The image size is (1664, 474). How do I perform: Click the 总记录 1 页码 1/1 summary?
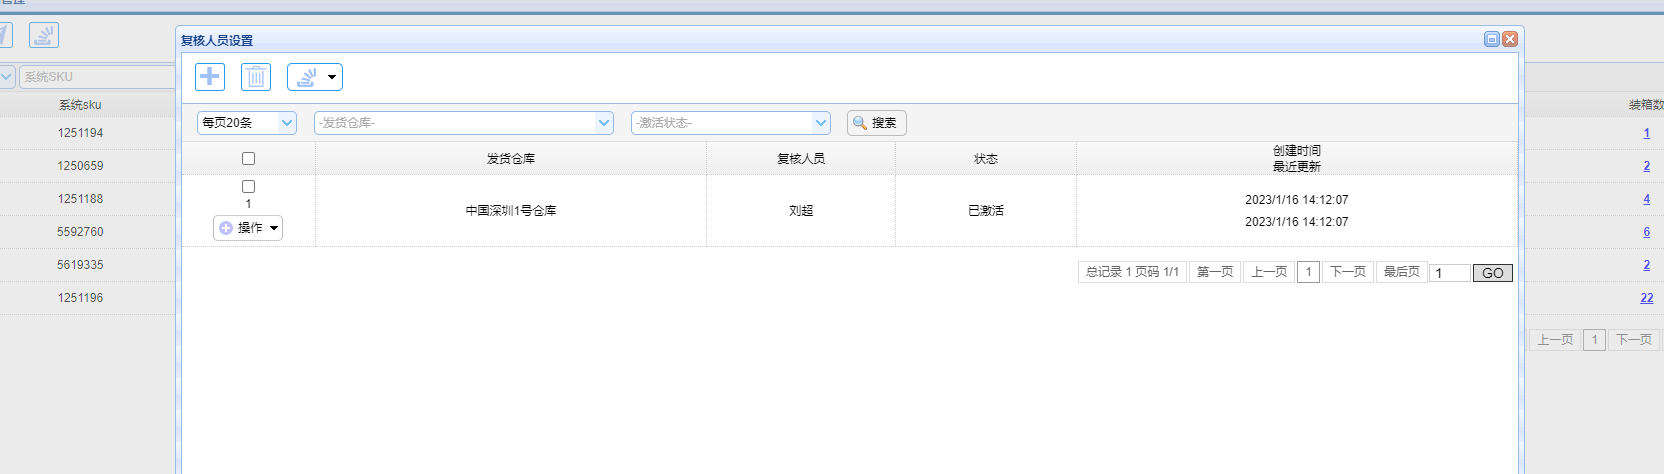tap(1132, 272)
